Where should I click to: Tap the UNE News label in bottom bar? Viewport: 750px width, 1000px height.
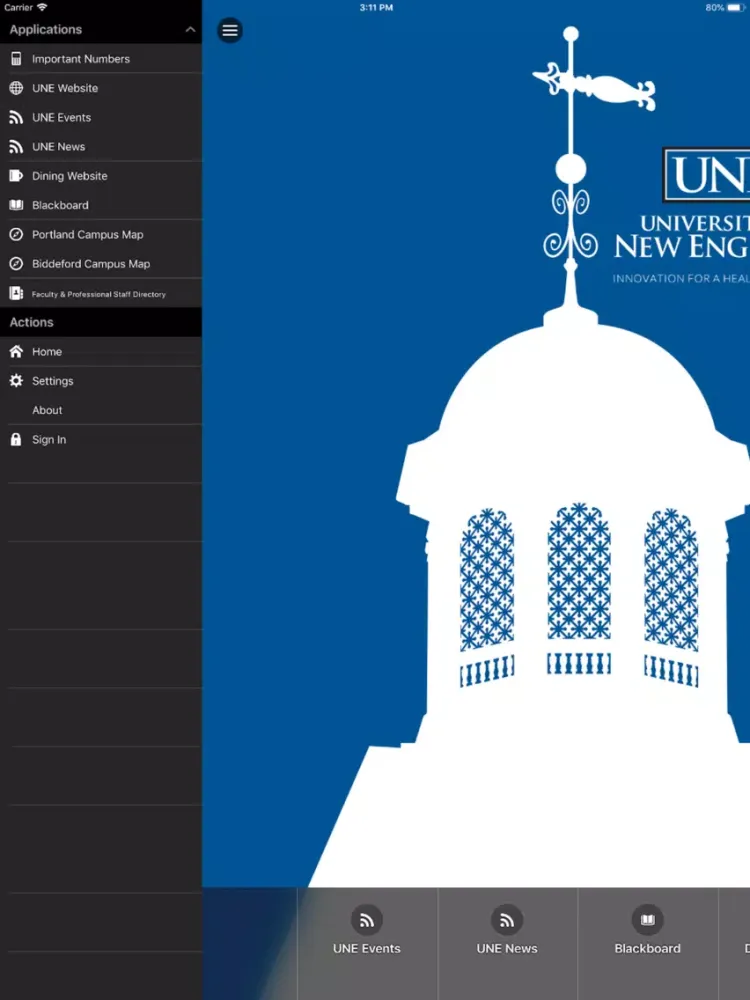pos(507,948)
